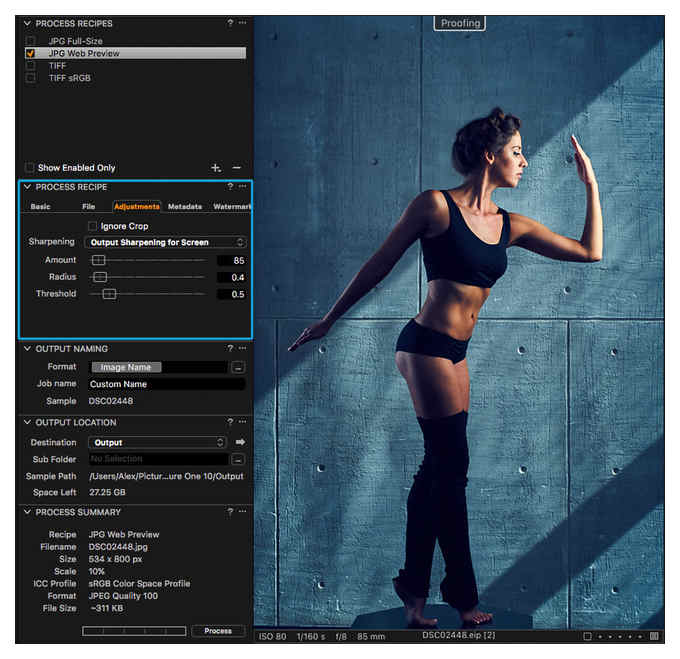Select the TIFF recipe row label
The image size is (680, 659).
click(57, 66)
